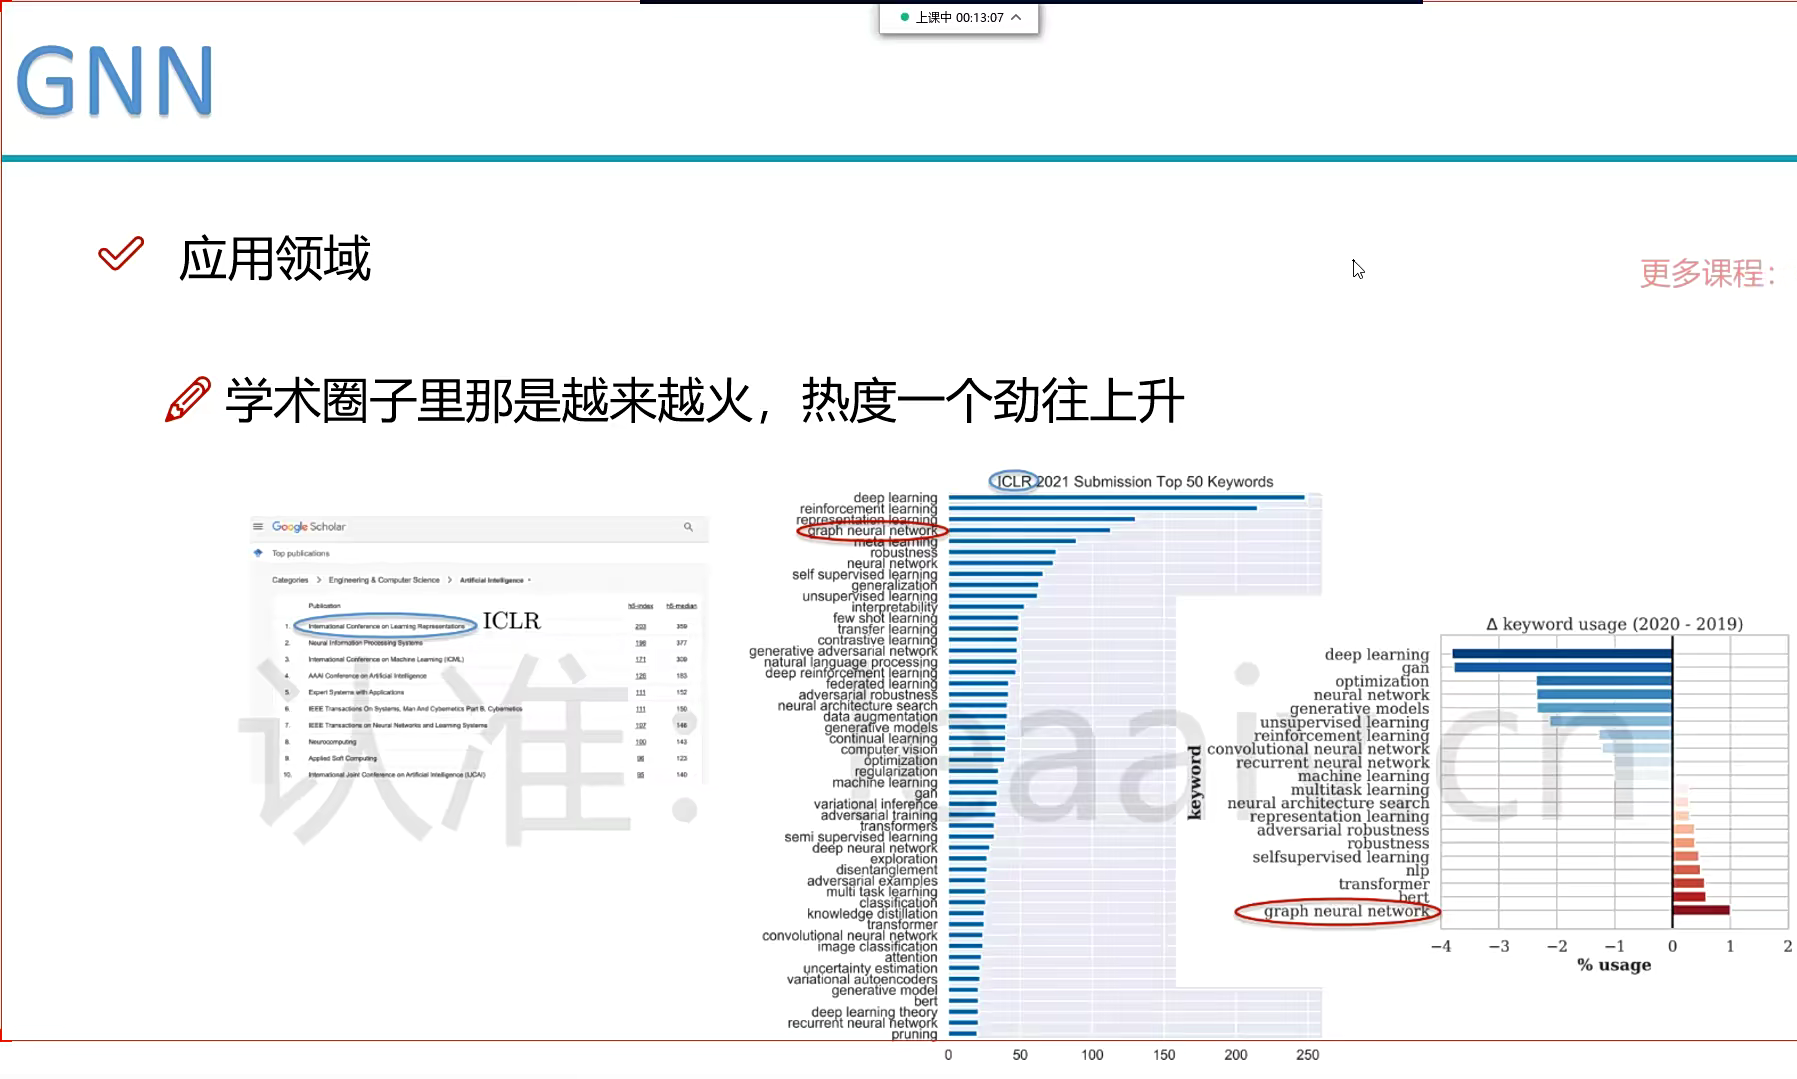Click the Categories breadcrumb item

tap(290, 580)
